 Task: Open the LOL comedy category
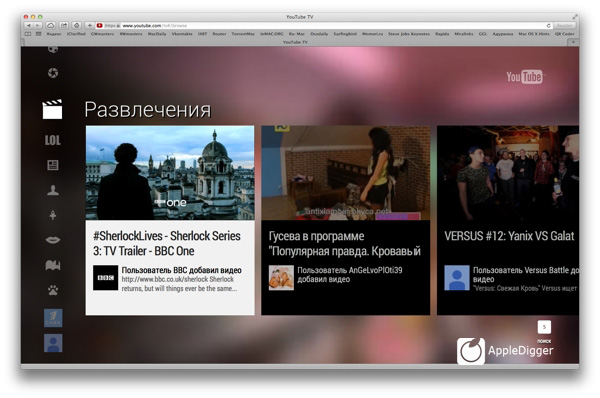tap(53, 140)
